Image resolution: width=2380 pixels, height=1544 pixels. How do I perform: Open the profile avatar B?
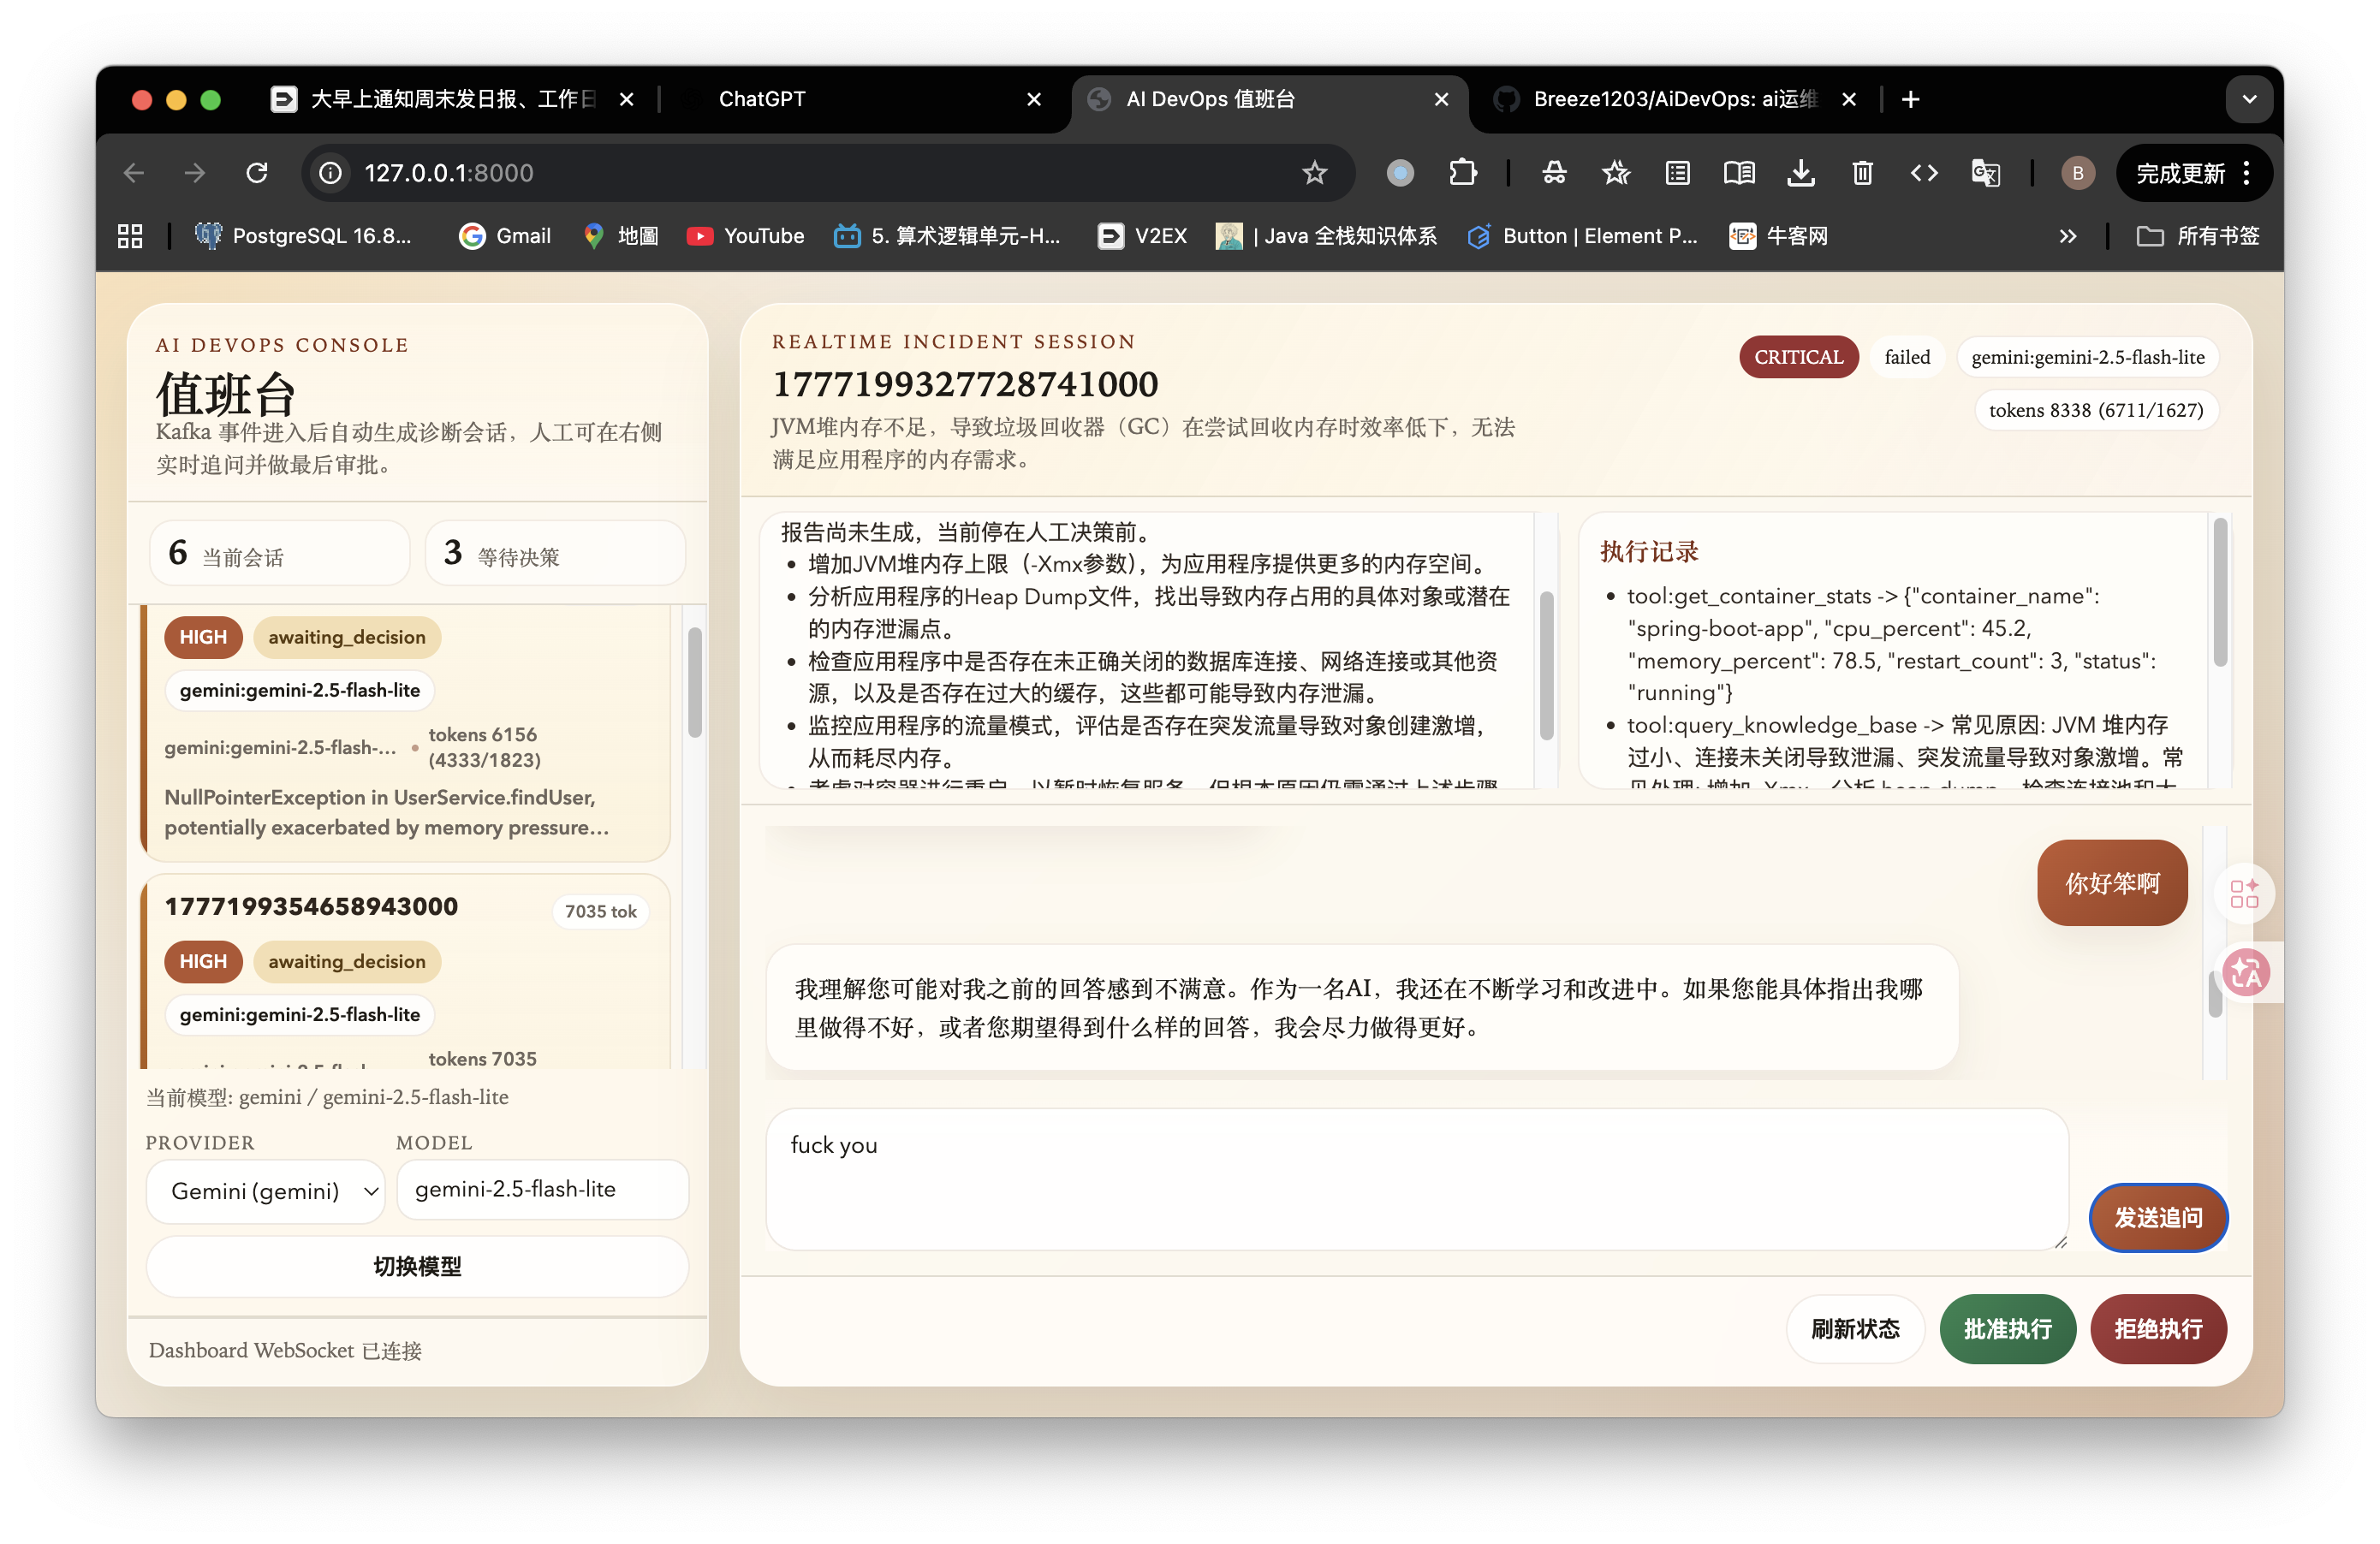coord(2078,173)
